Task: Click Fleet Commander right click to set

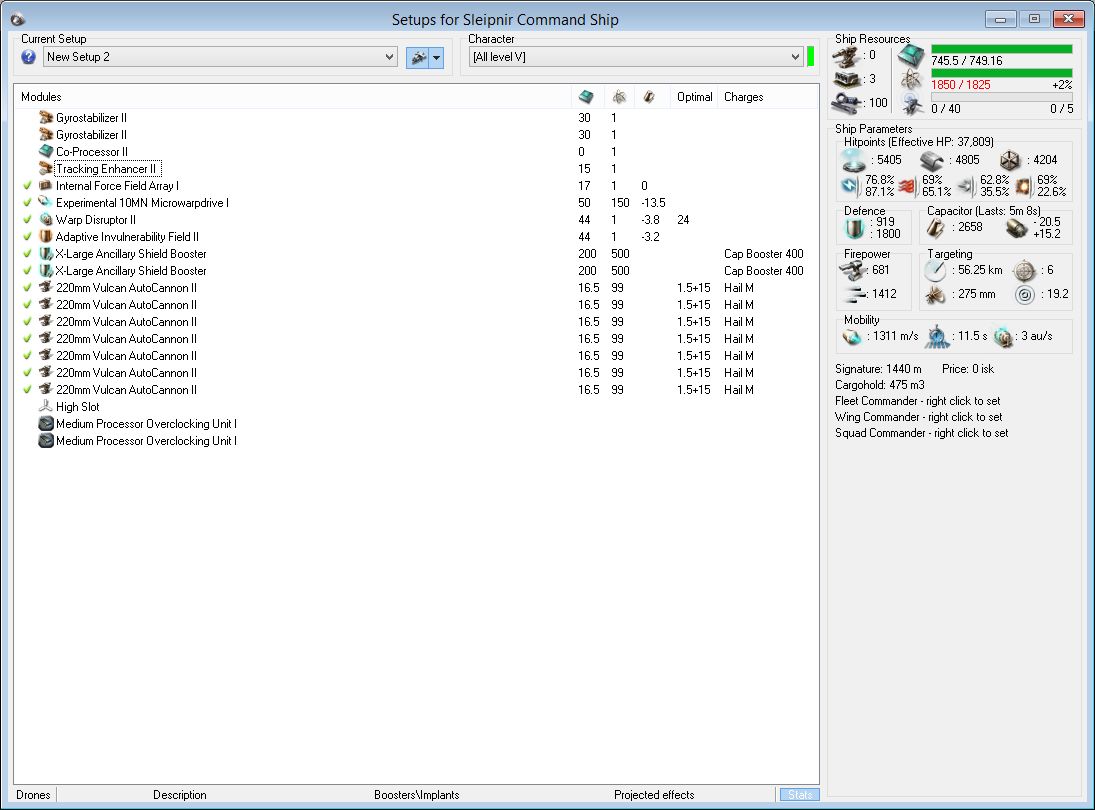Action: pyautogui.click(x=918, y=401)
